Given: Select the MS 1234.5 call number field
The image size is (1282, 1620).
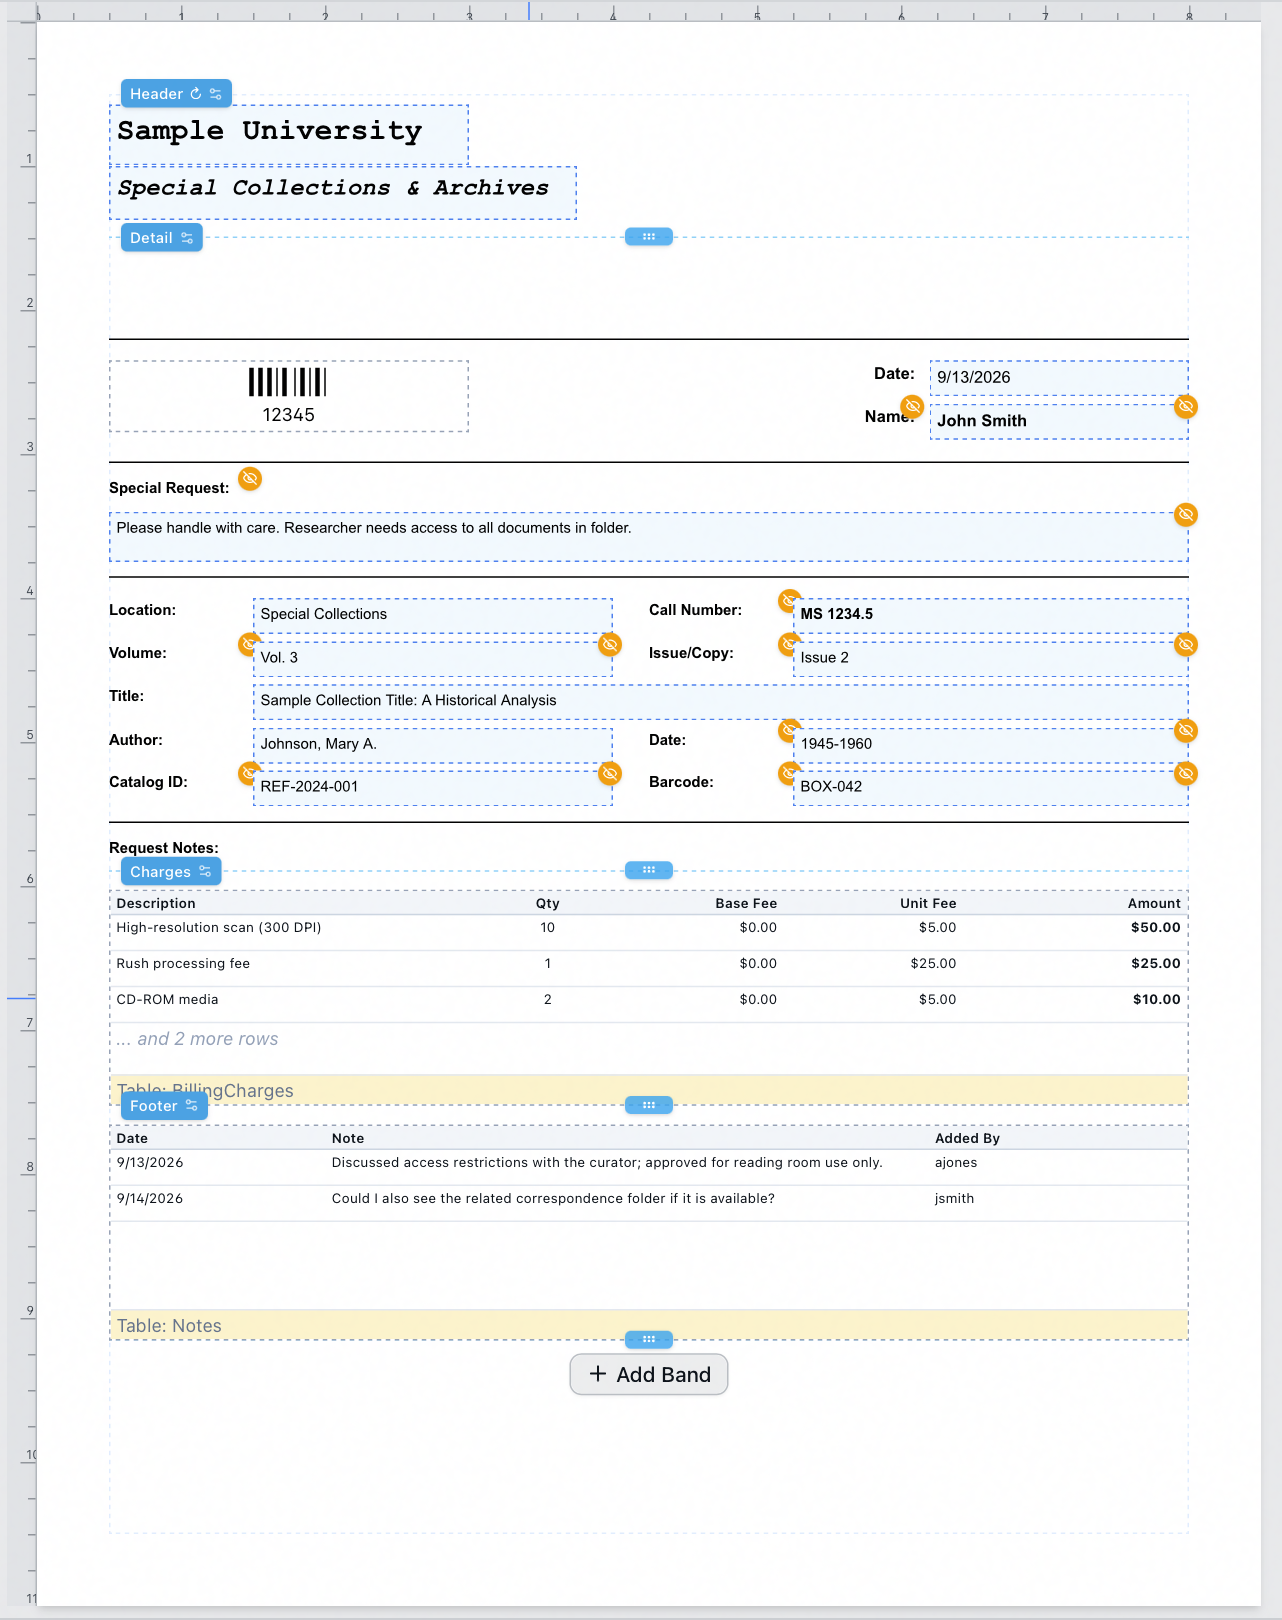Looking at the screenshot, I should (991, 615).
